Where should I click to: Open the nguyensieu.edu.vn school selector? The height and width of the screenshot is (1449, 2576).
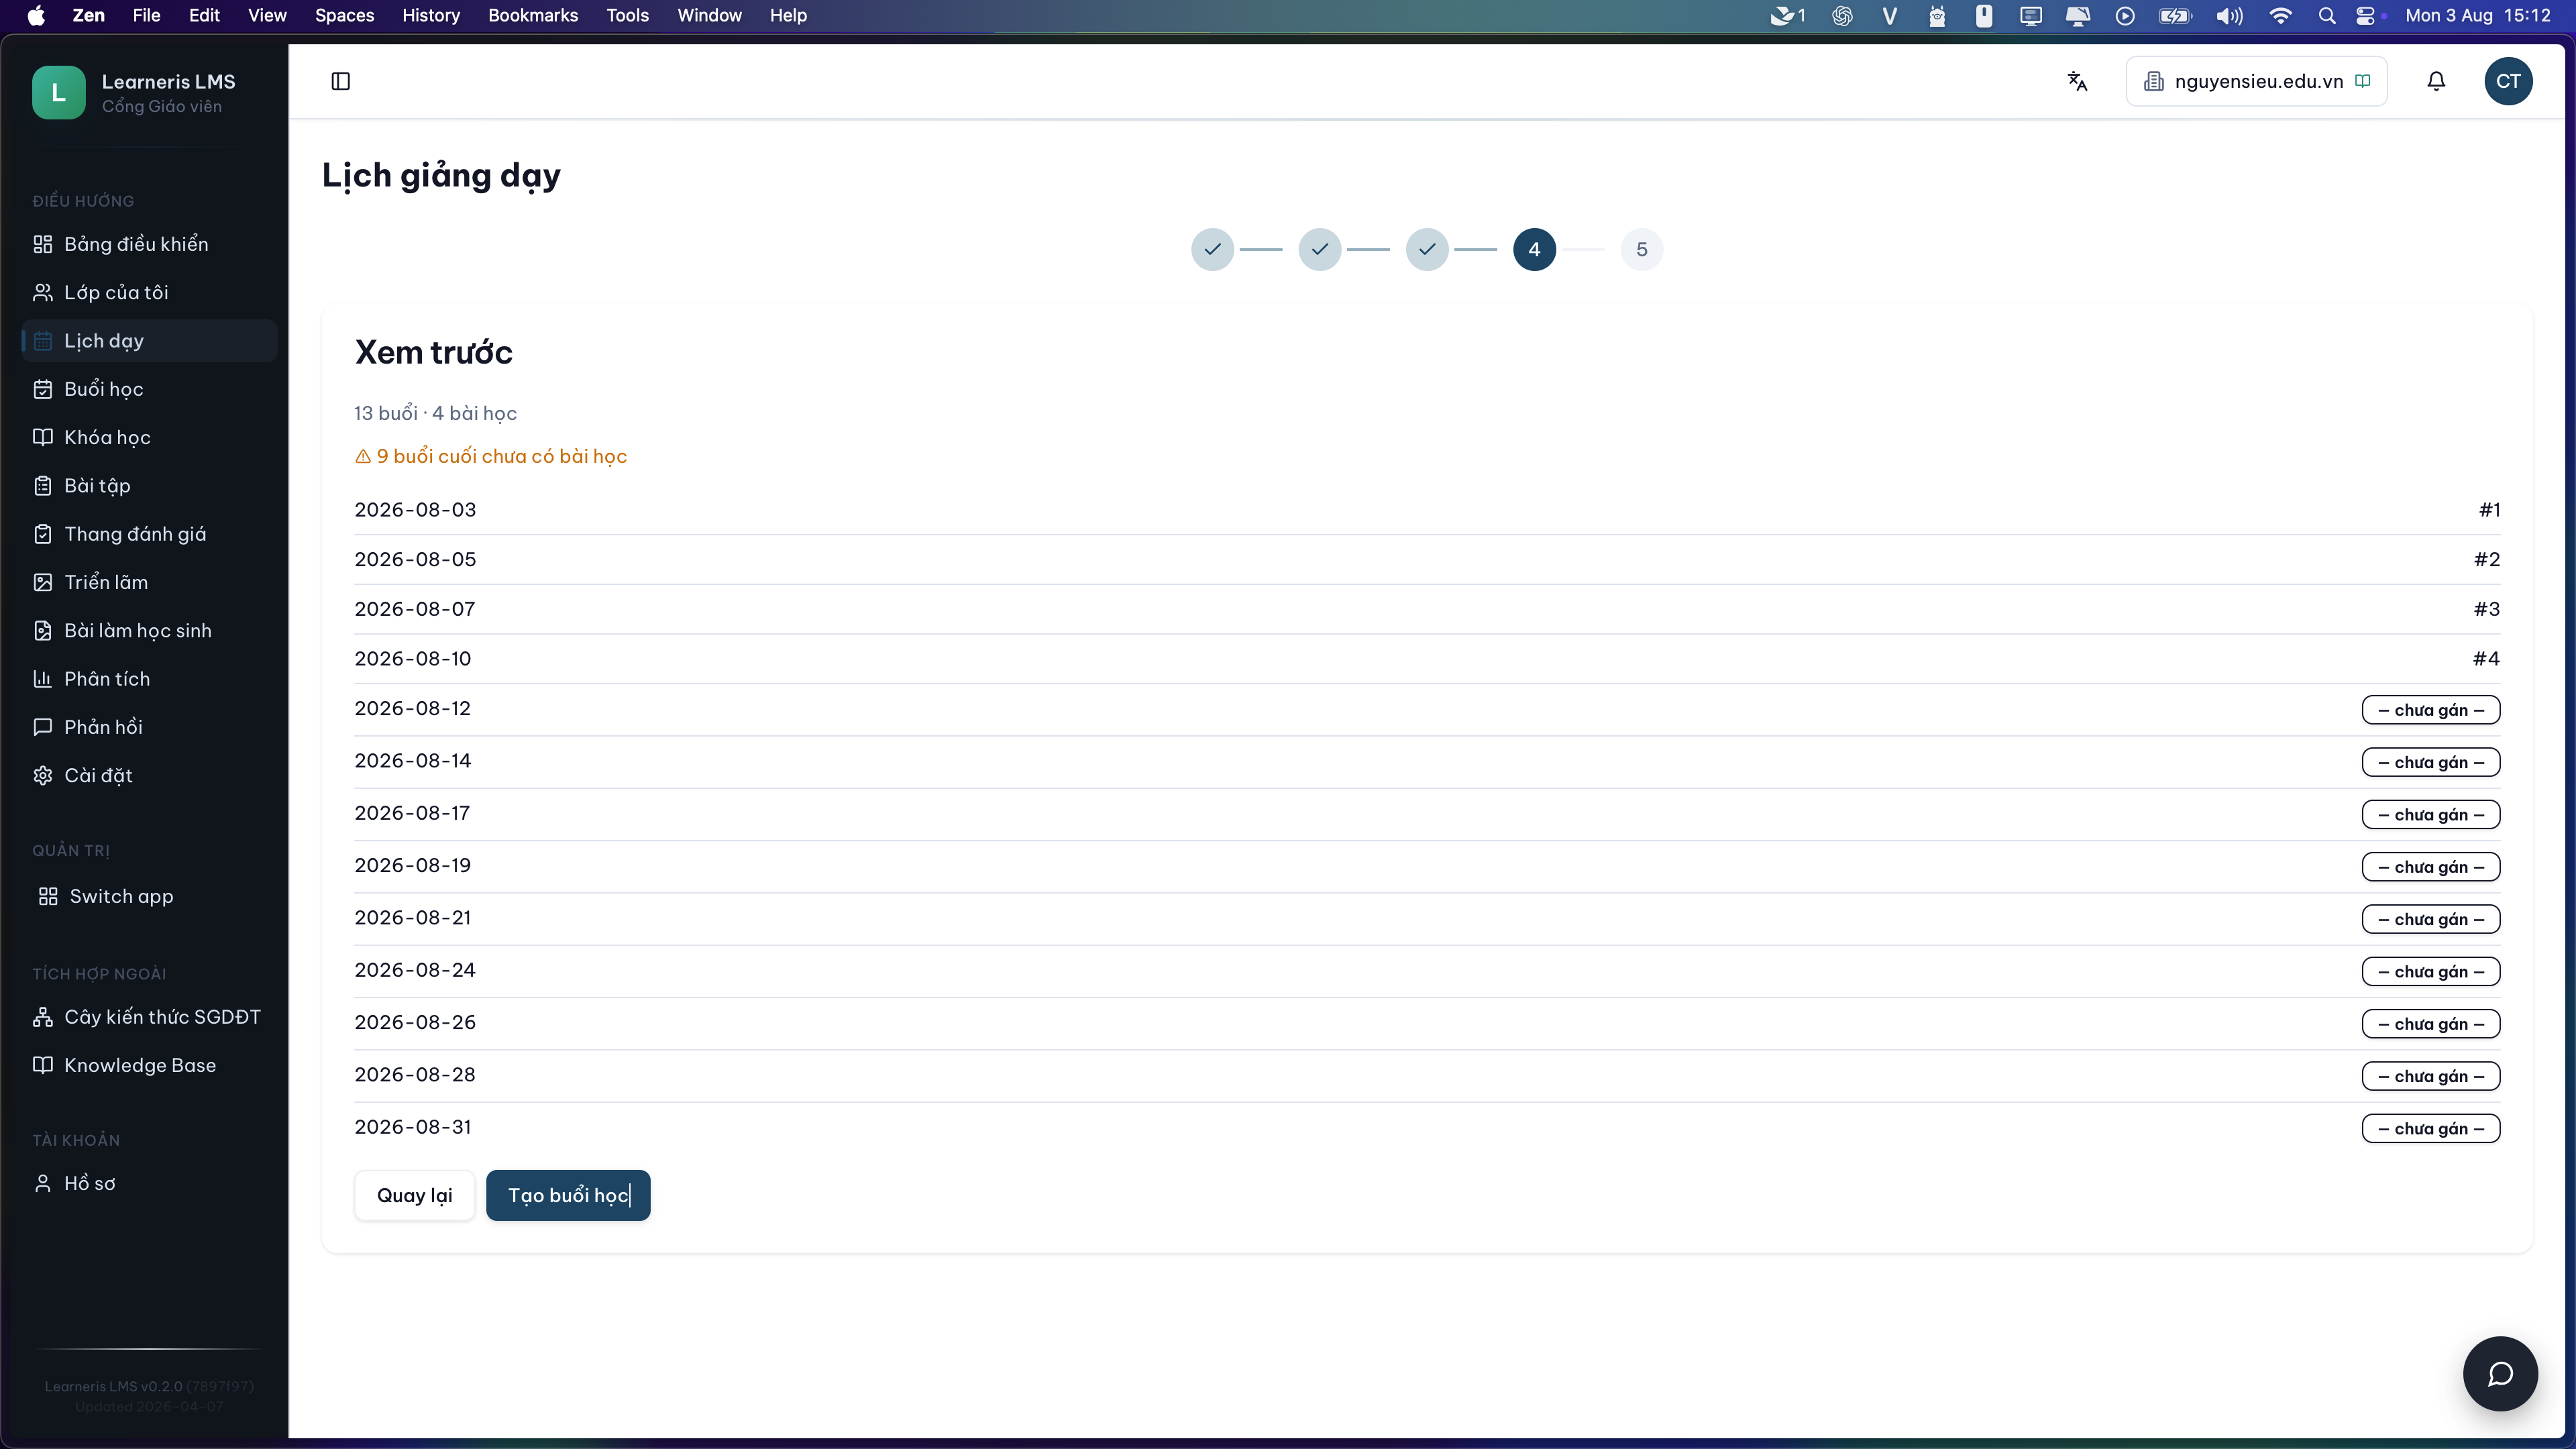click(x=2256, y=81)
